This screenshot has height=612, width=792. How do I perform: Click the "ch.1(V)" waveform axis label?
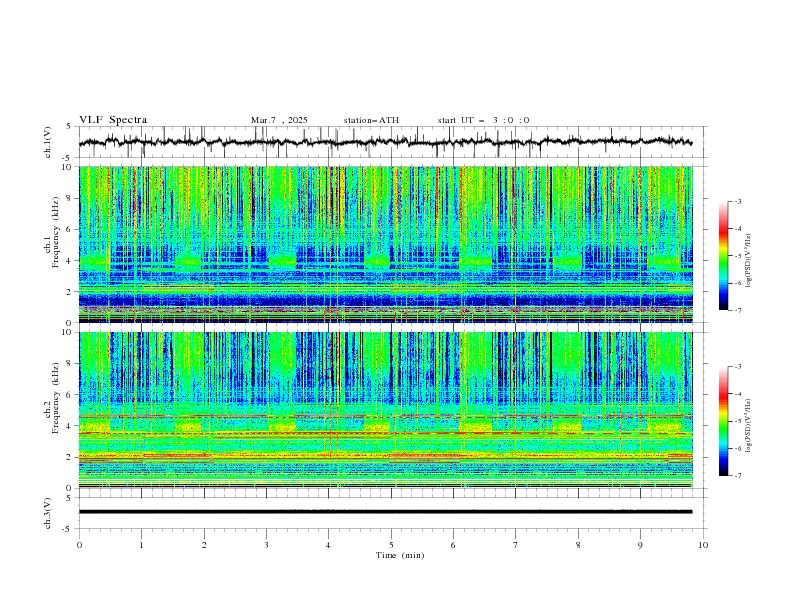click(48, 142)
